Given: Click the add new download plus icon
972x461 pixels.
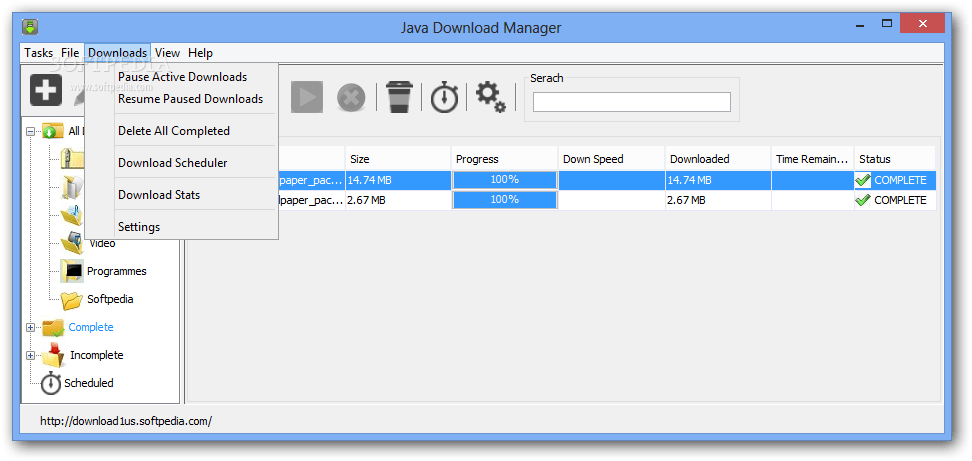Looking at the screenshot, I should (x=46, y=90).
